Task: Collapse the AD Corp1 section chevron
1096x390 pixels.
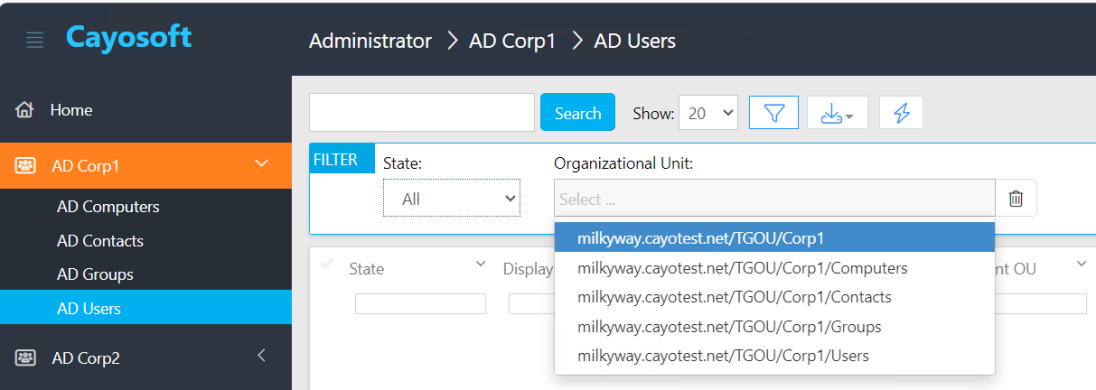Action: (261, 164)
